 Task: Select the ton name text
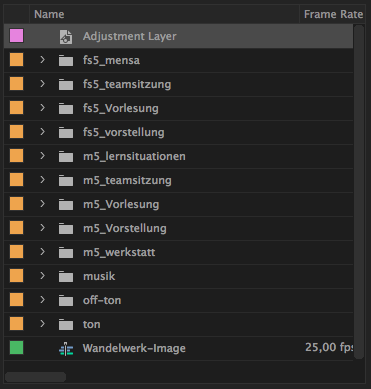click(x=92, y=324)
